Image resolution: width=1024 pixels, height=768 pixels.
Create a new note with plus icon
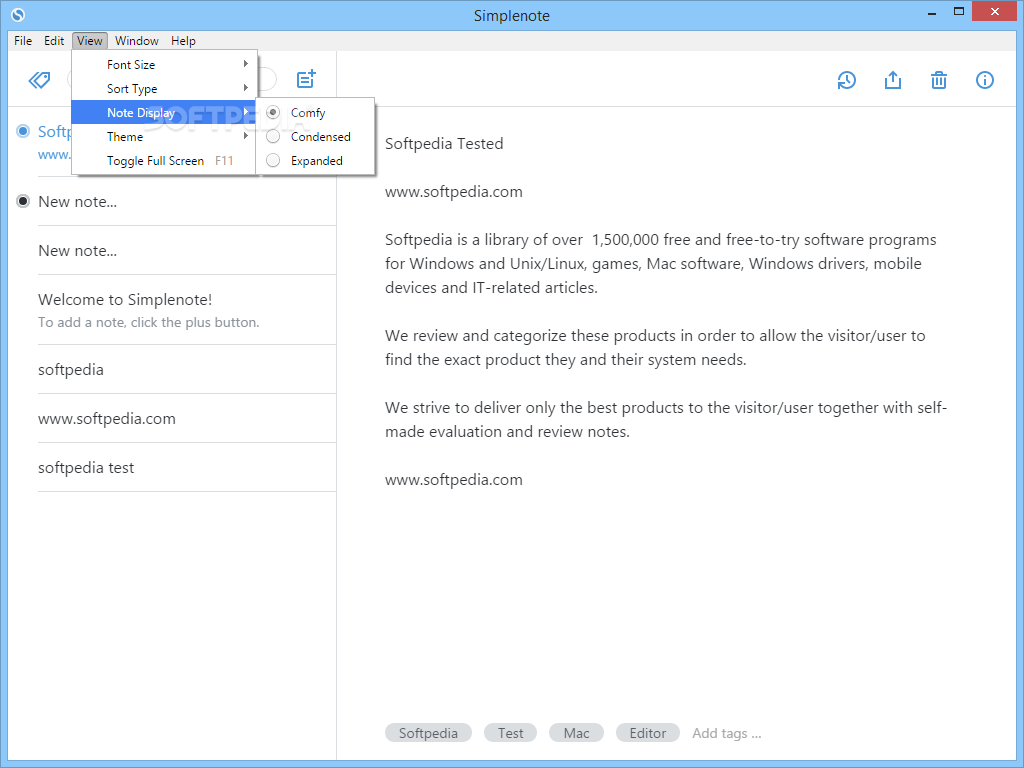(x=306, y=79)
